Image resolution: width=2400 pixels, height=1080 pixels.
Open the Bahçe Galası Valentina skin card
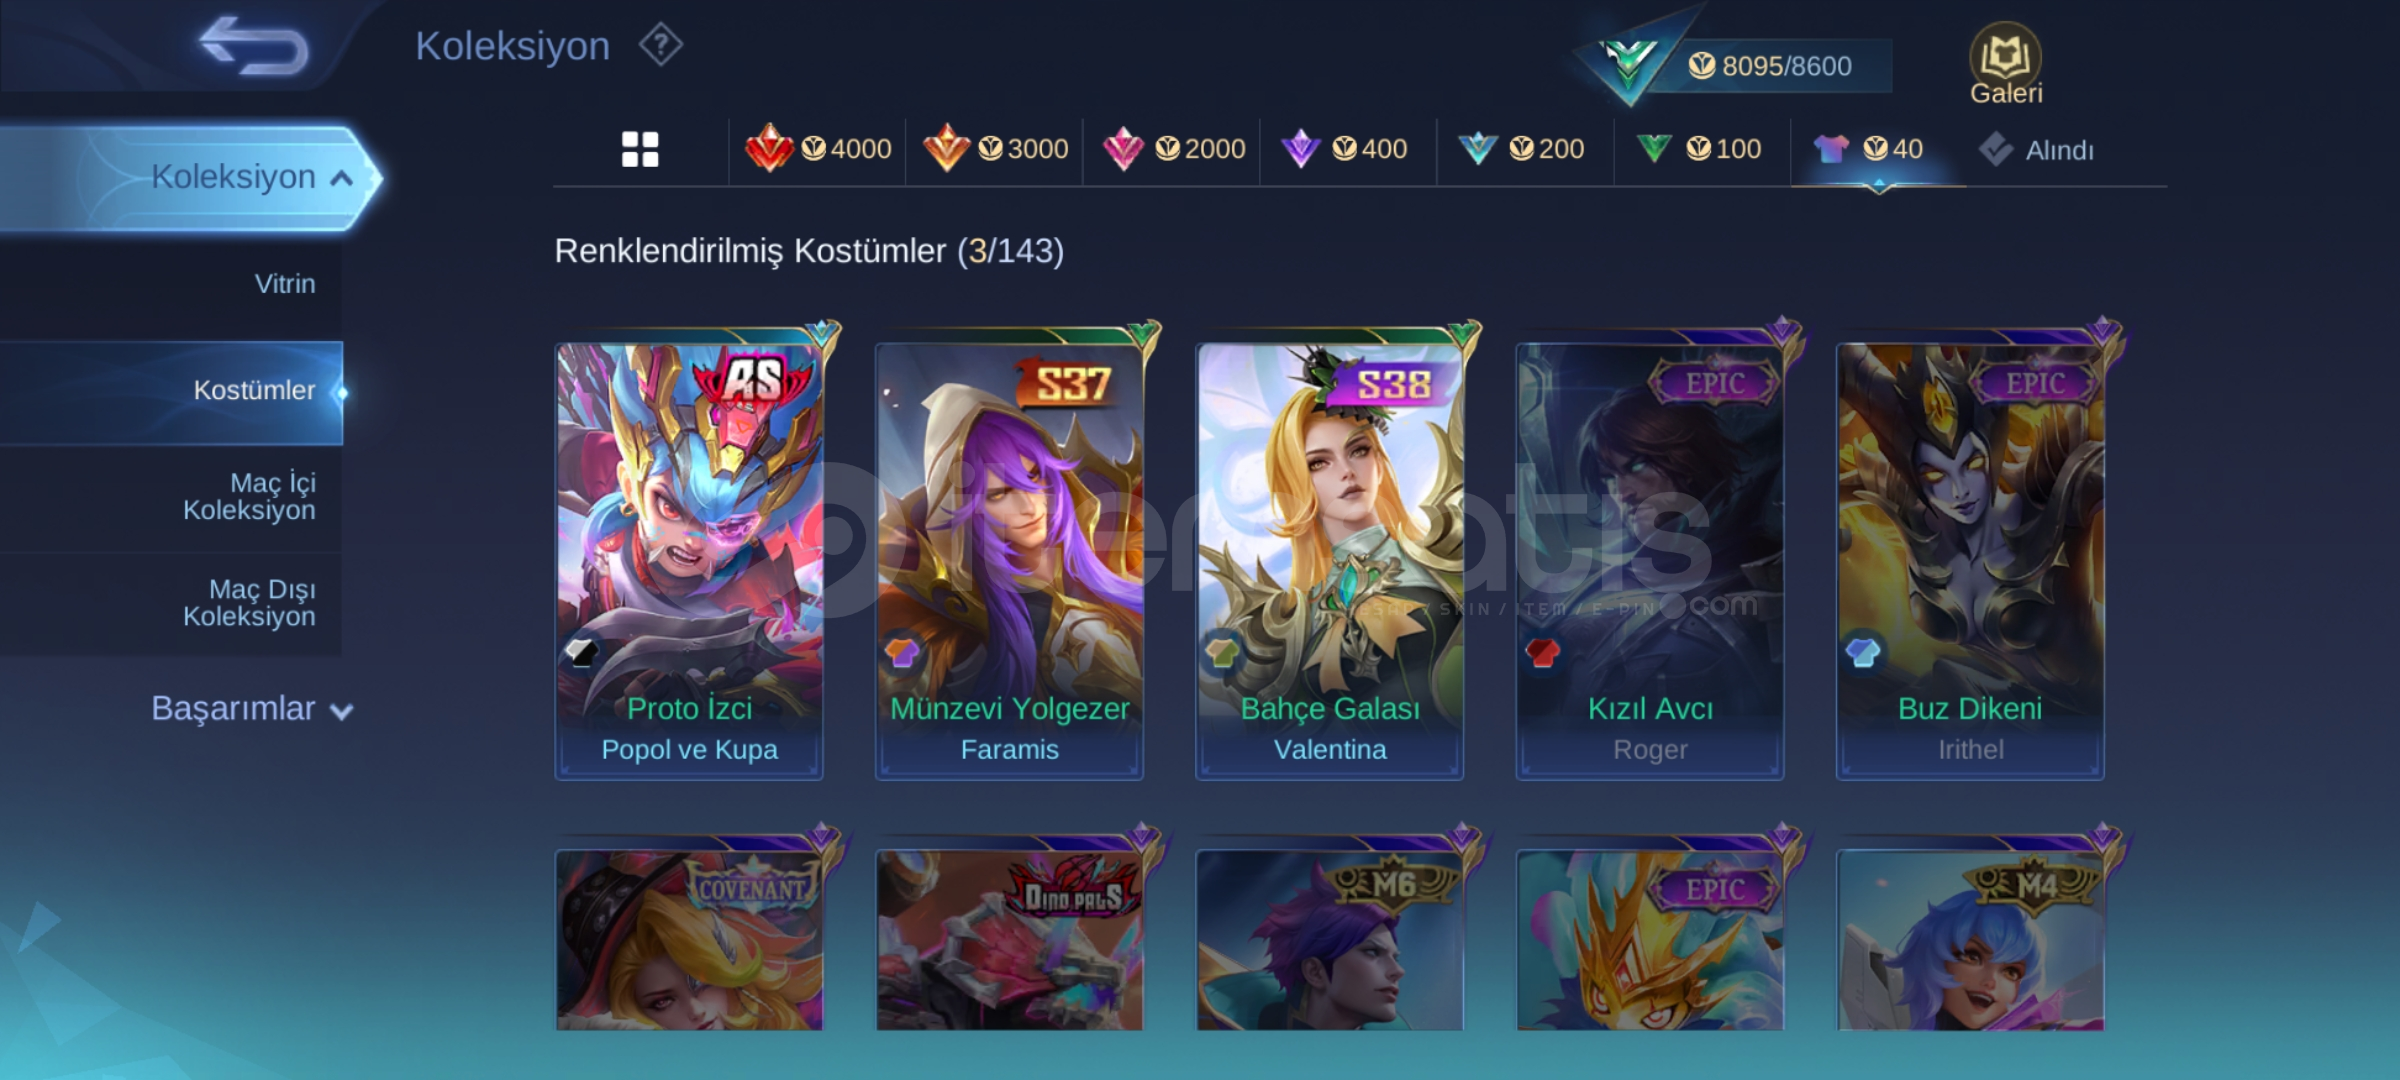coord(1330,560)
